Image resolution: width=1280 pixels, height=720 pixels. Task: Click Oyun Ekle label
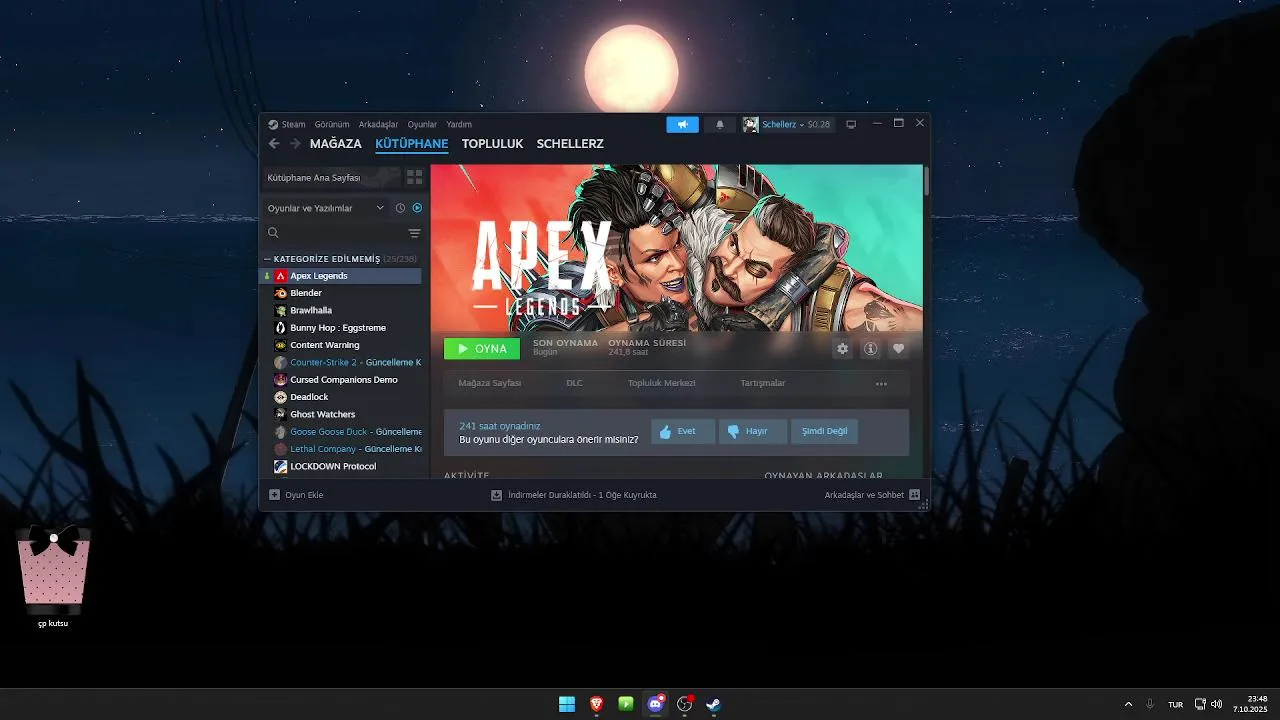click(304, 495)
